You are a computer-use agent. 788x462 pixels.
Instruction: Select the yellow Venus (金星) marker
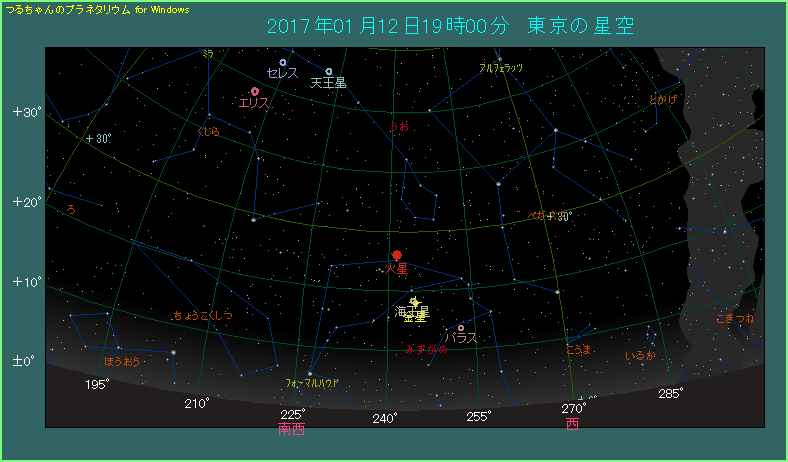click(414, 302)
